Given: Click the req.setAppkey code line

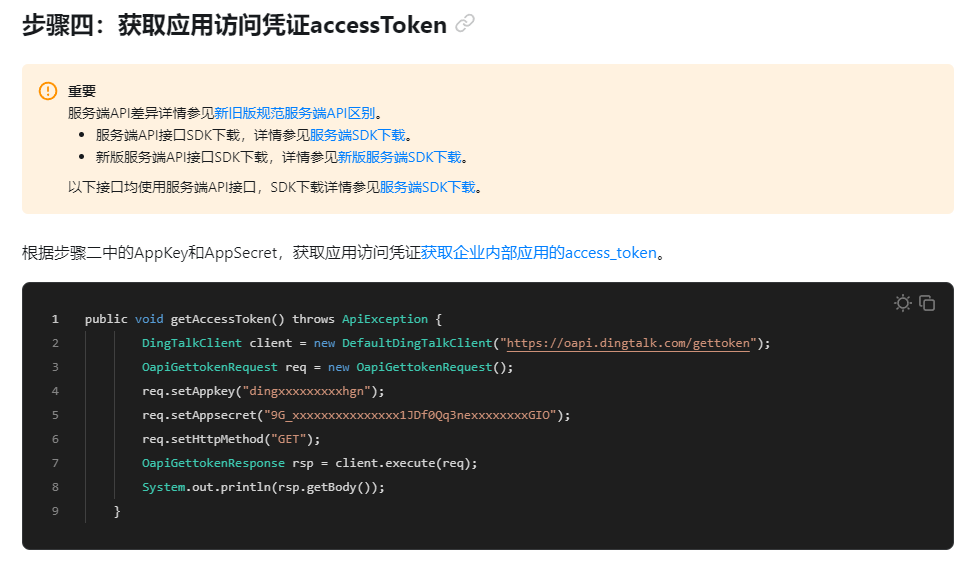Looking at the screenshot, I should pyautogui.click(x=262, y=391).
